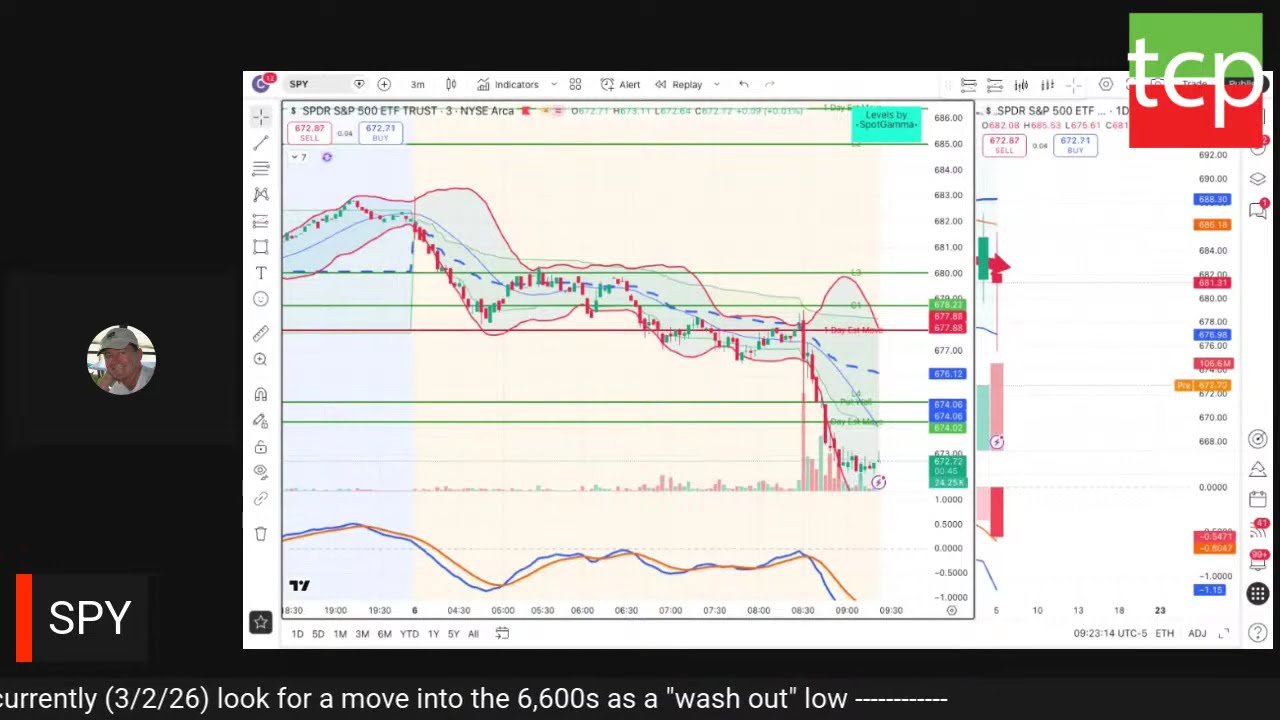
Task: Open the symbol dropdown arrow beside SPY
Action: (x=359, y=84)
